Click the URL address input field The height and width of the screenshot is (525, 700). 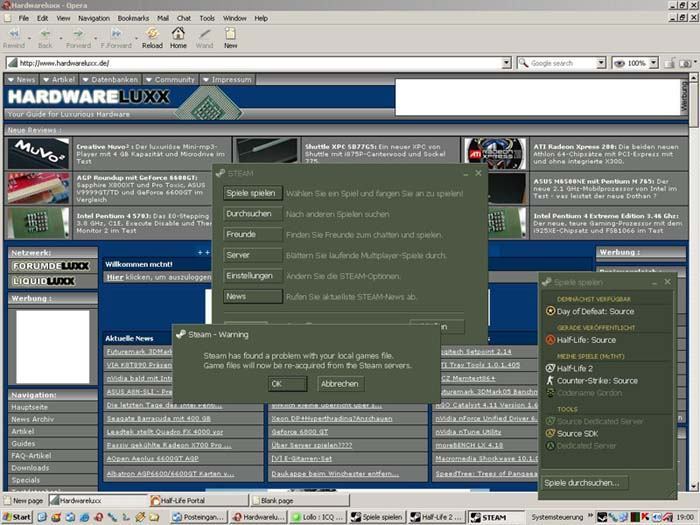click(x=259, y=63)
